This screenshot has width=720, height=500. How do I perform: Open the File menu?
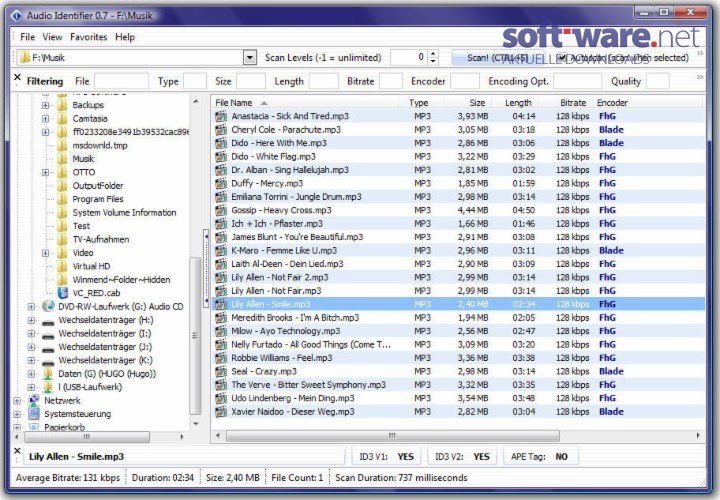28,37
